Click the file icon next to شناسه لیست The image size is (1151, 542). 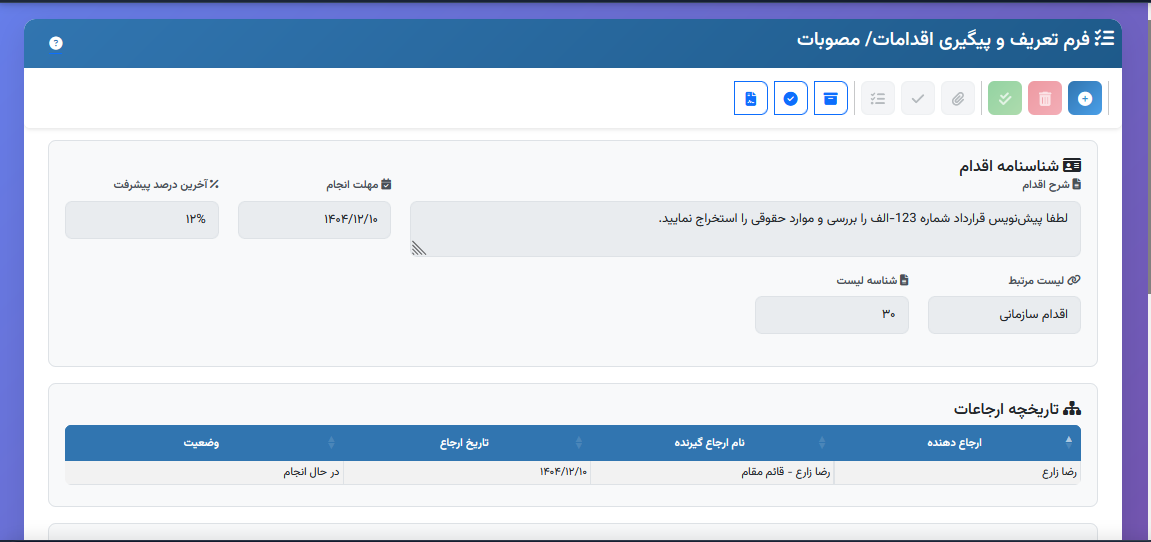click(904, 280)
